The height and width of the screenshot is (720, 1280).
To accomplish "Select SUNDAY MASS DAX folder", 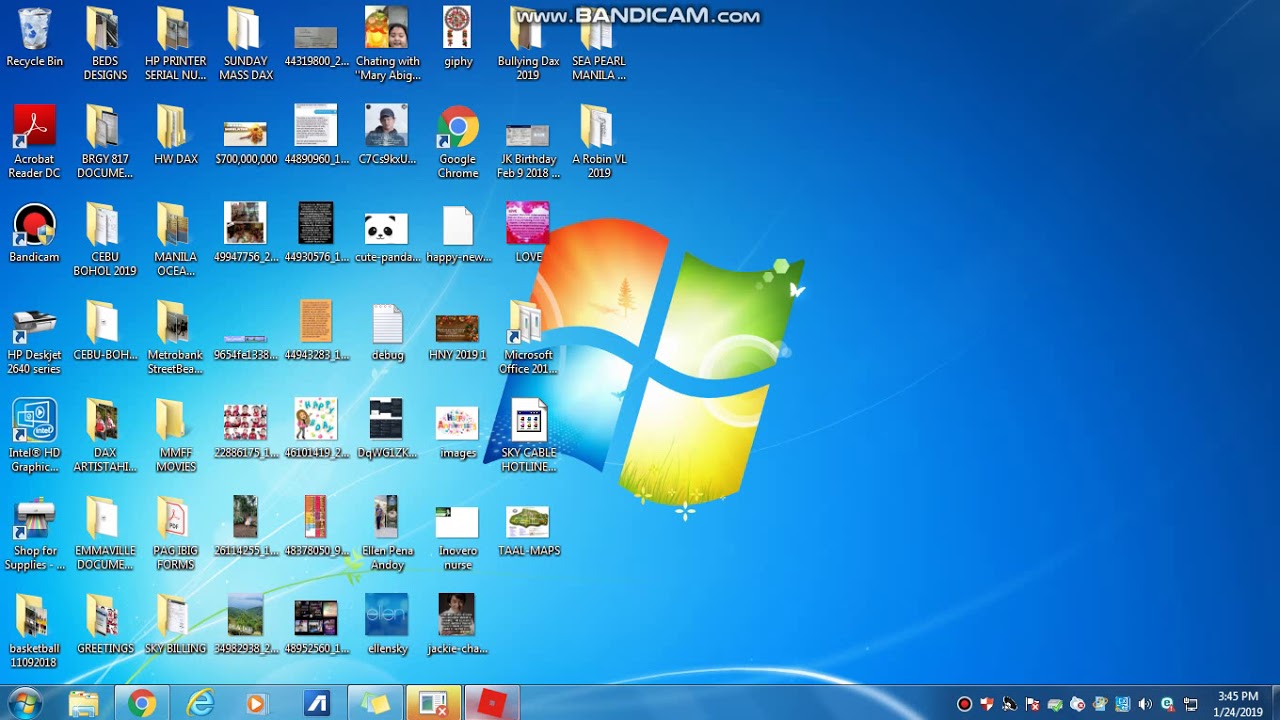I will point(245,44).
